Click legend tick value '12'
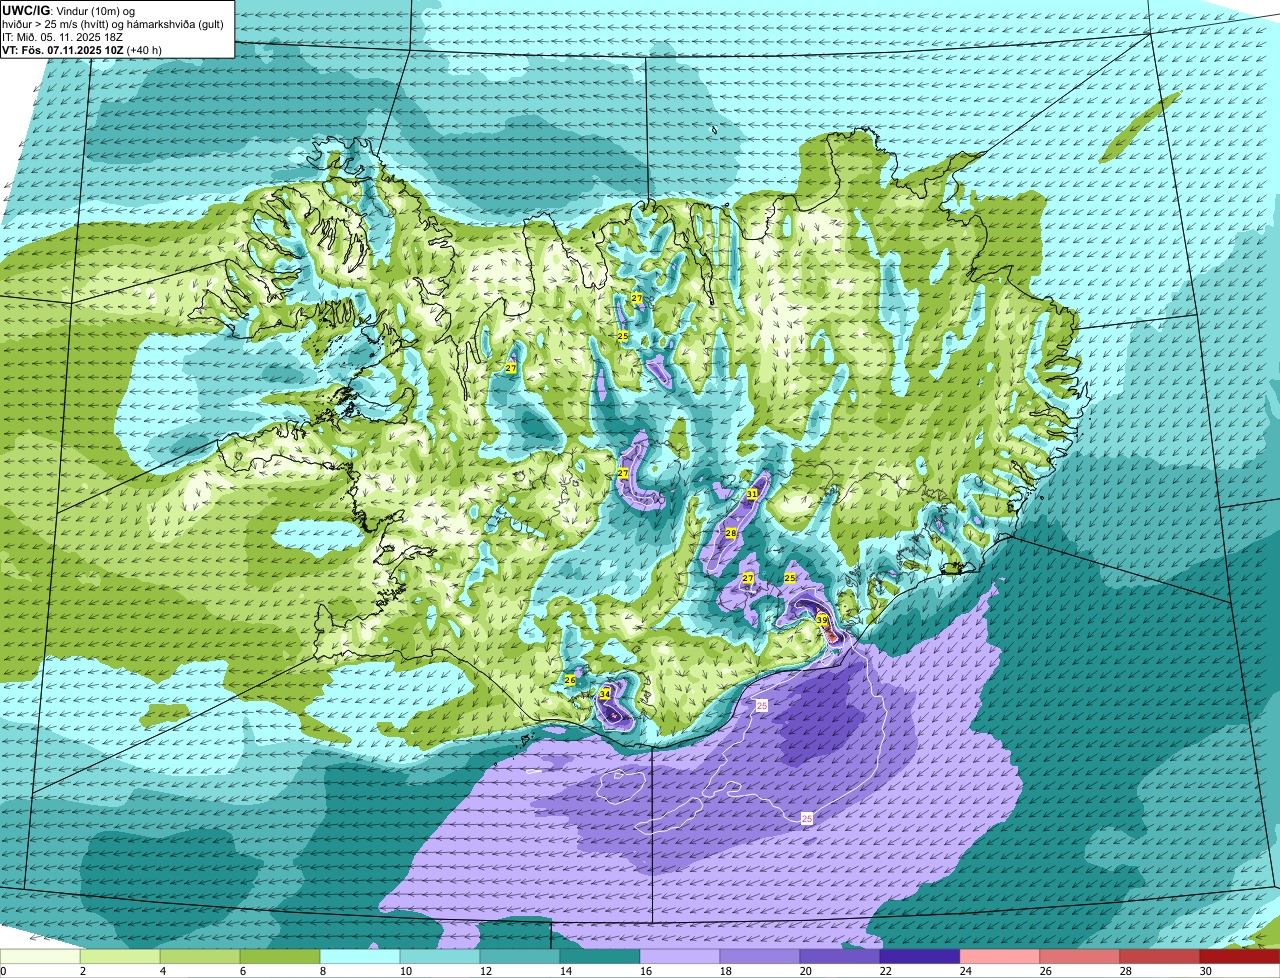Viewport: 1280px width, 978px height. pyautogui.click(x=484, y=971)
